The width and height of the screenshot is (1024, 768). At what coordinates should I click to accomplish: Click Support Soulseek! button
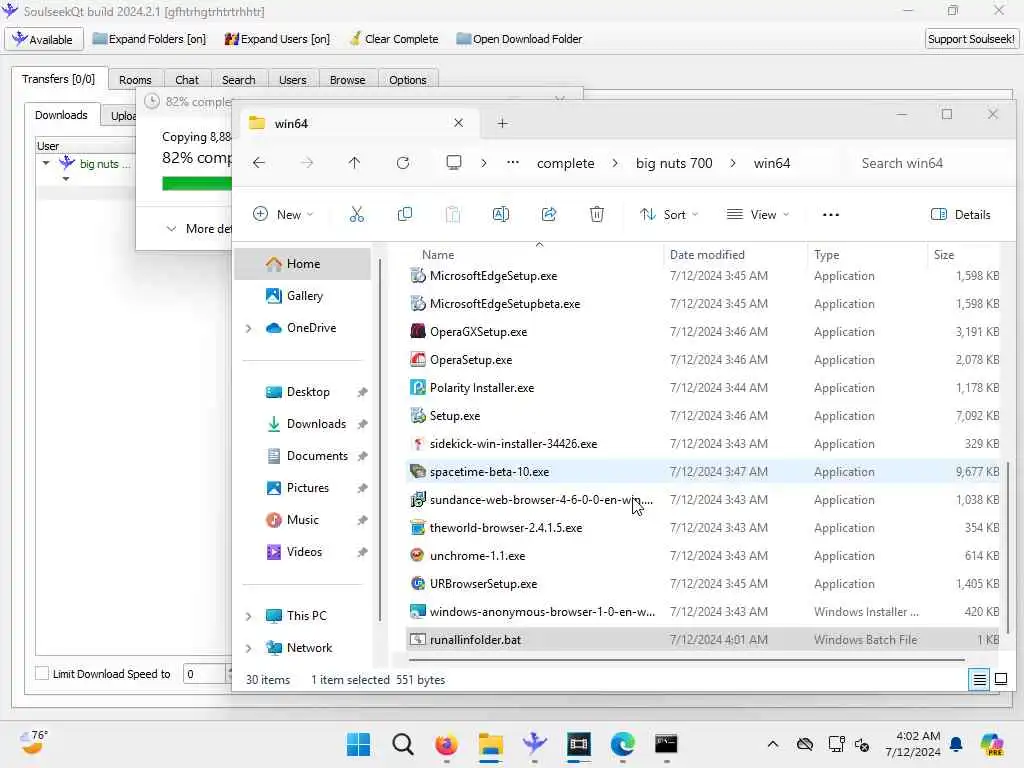[x=971, y=39]
